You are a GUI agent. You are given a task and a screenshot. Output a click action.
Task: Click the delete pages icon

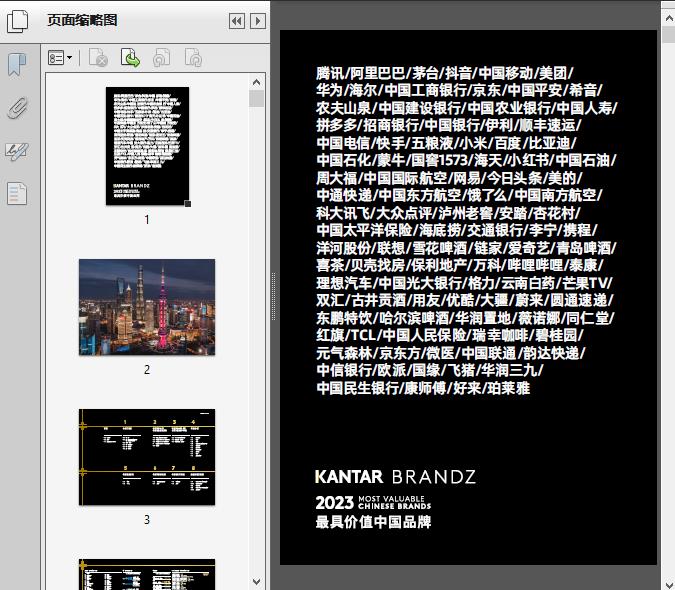98,58
